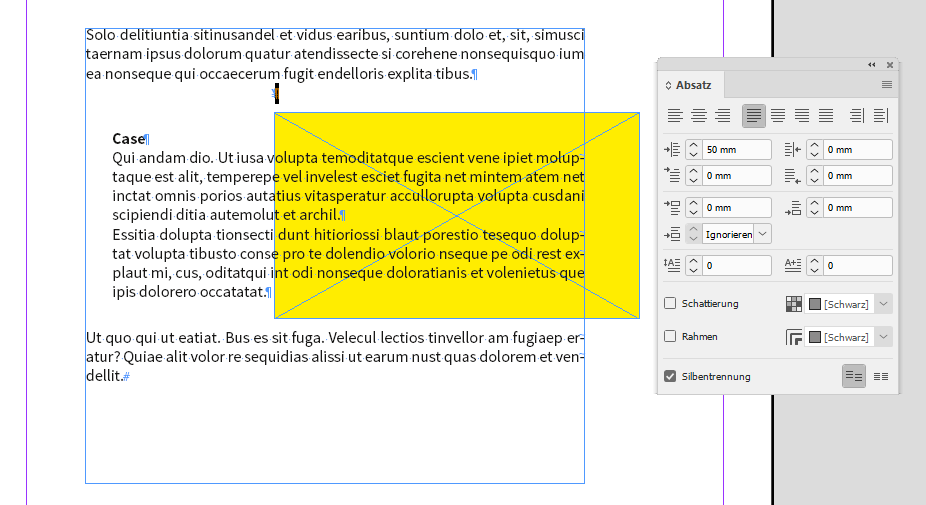
Task: Click the first line indent input field
Action: click(x=736, y=175)
